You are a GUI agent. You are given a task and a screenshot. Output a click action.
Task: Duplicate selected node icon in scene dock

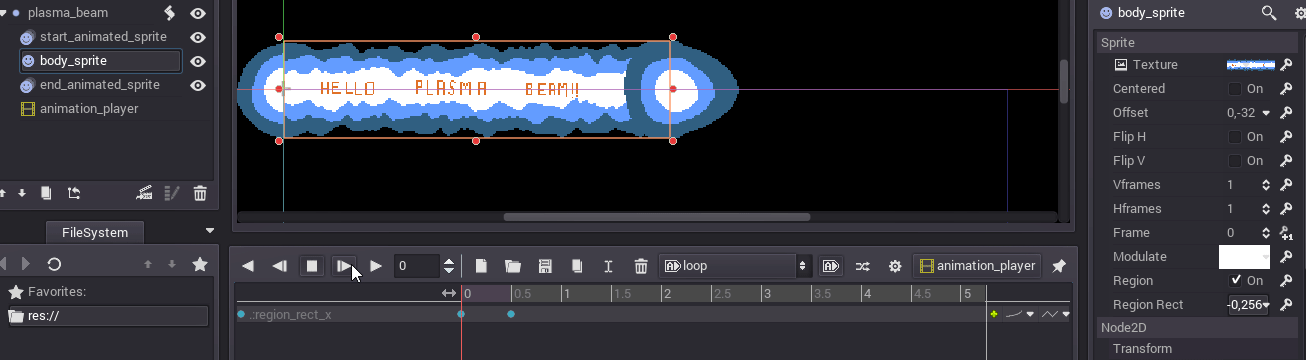(46, 193)
